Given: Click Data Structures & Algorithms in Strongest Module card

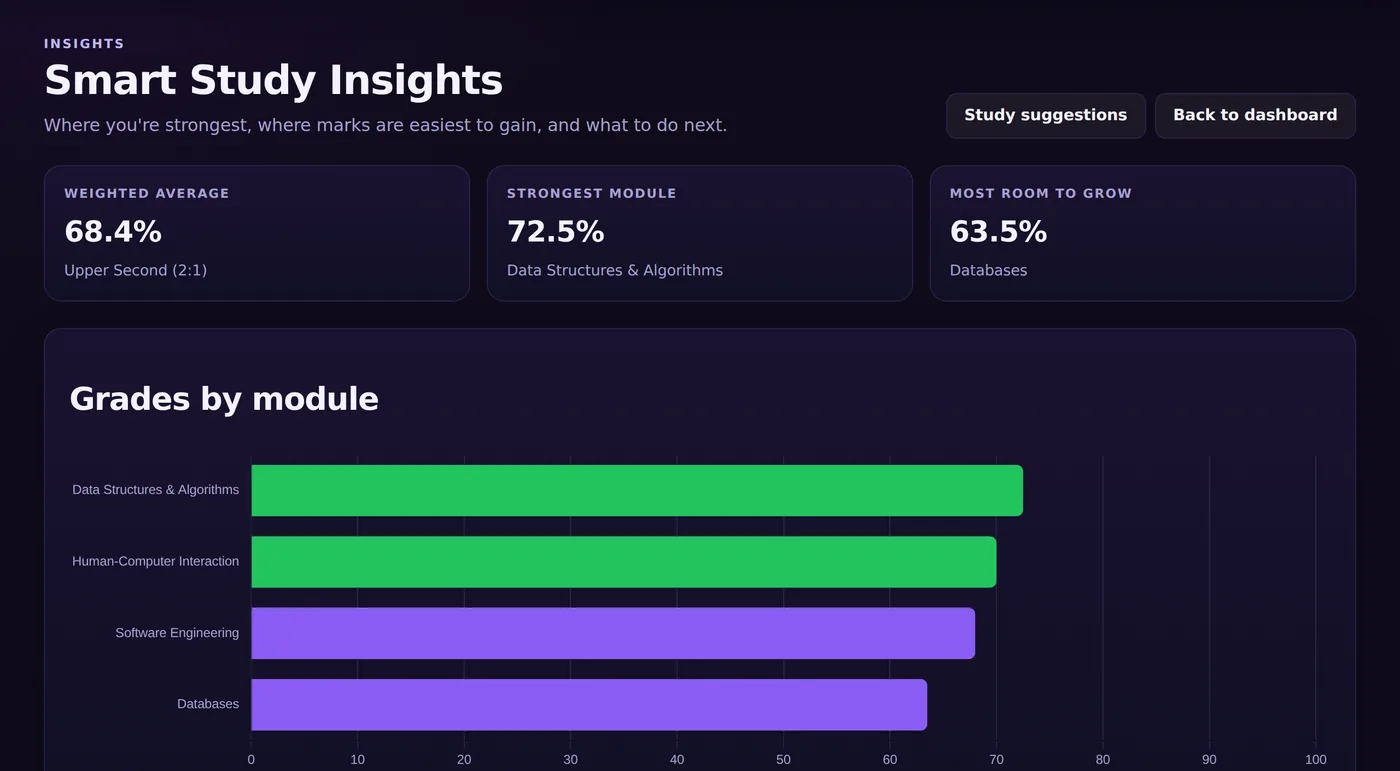Looking at the screenshot, I should [615, 270].
